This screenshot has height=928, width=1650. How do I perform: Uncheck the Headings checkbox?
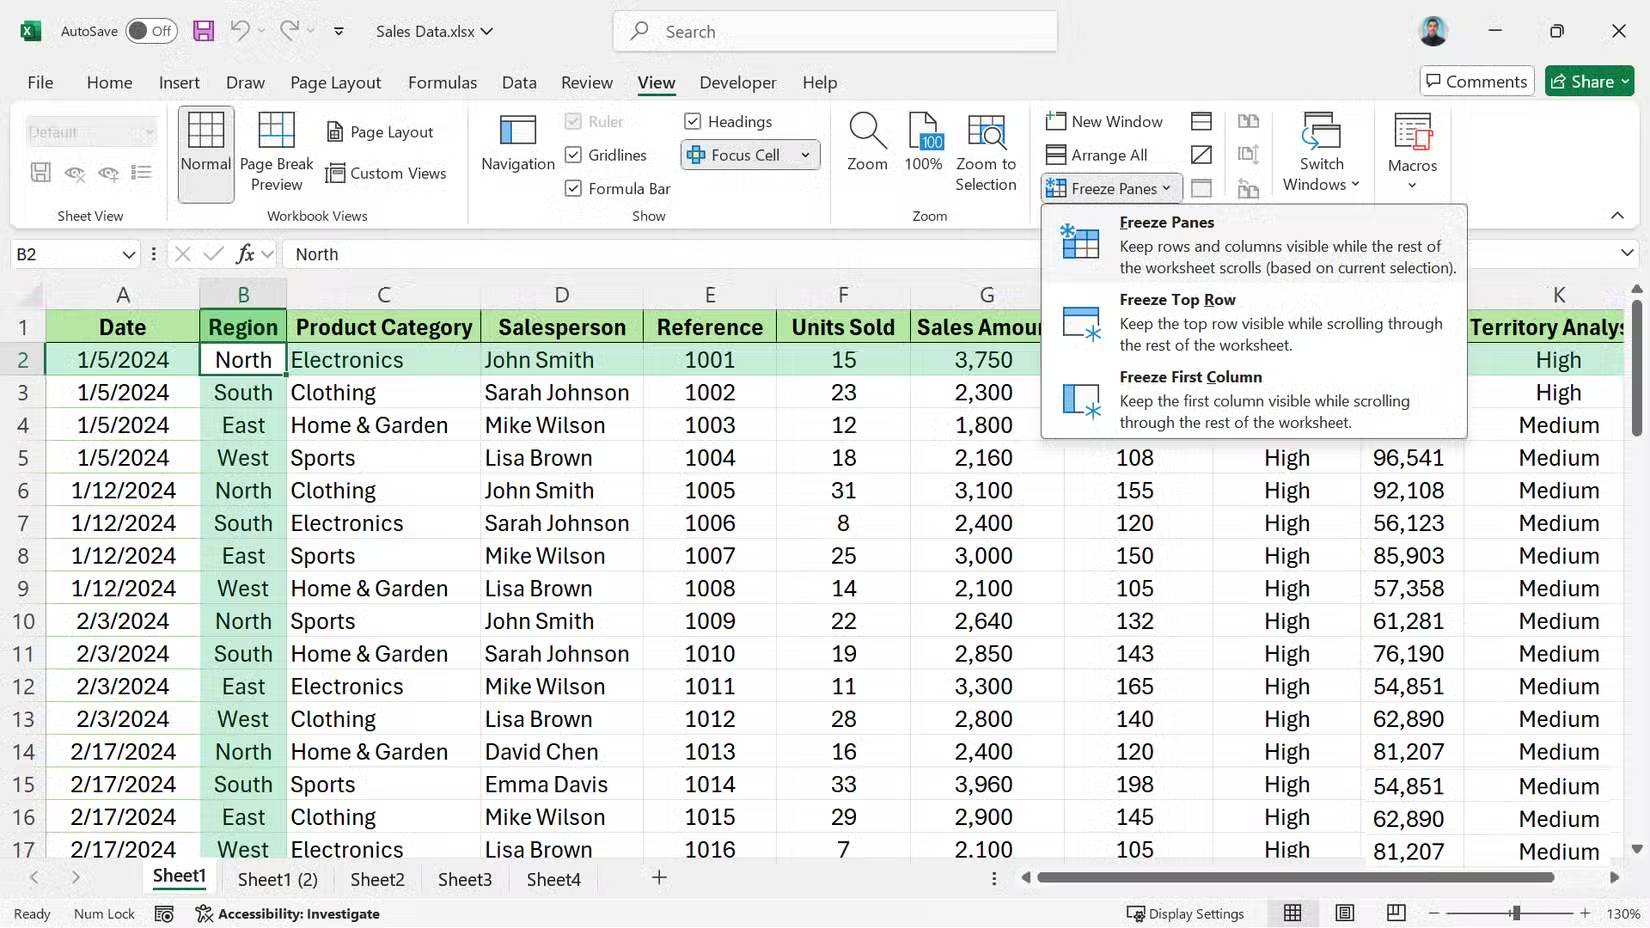[692, 121]
